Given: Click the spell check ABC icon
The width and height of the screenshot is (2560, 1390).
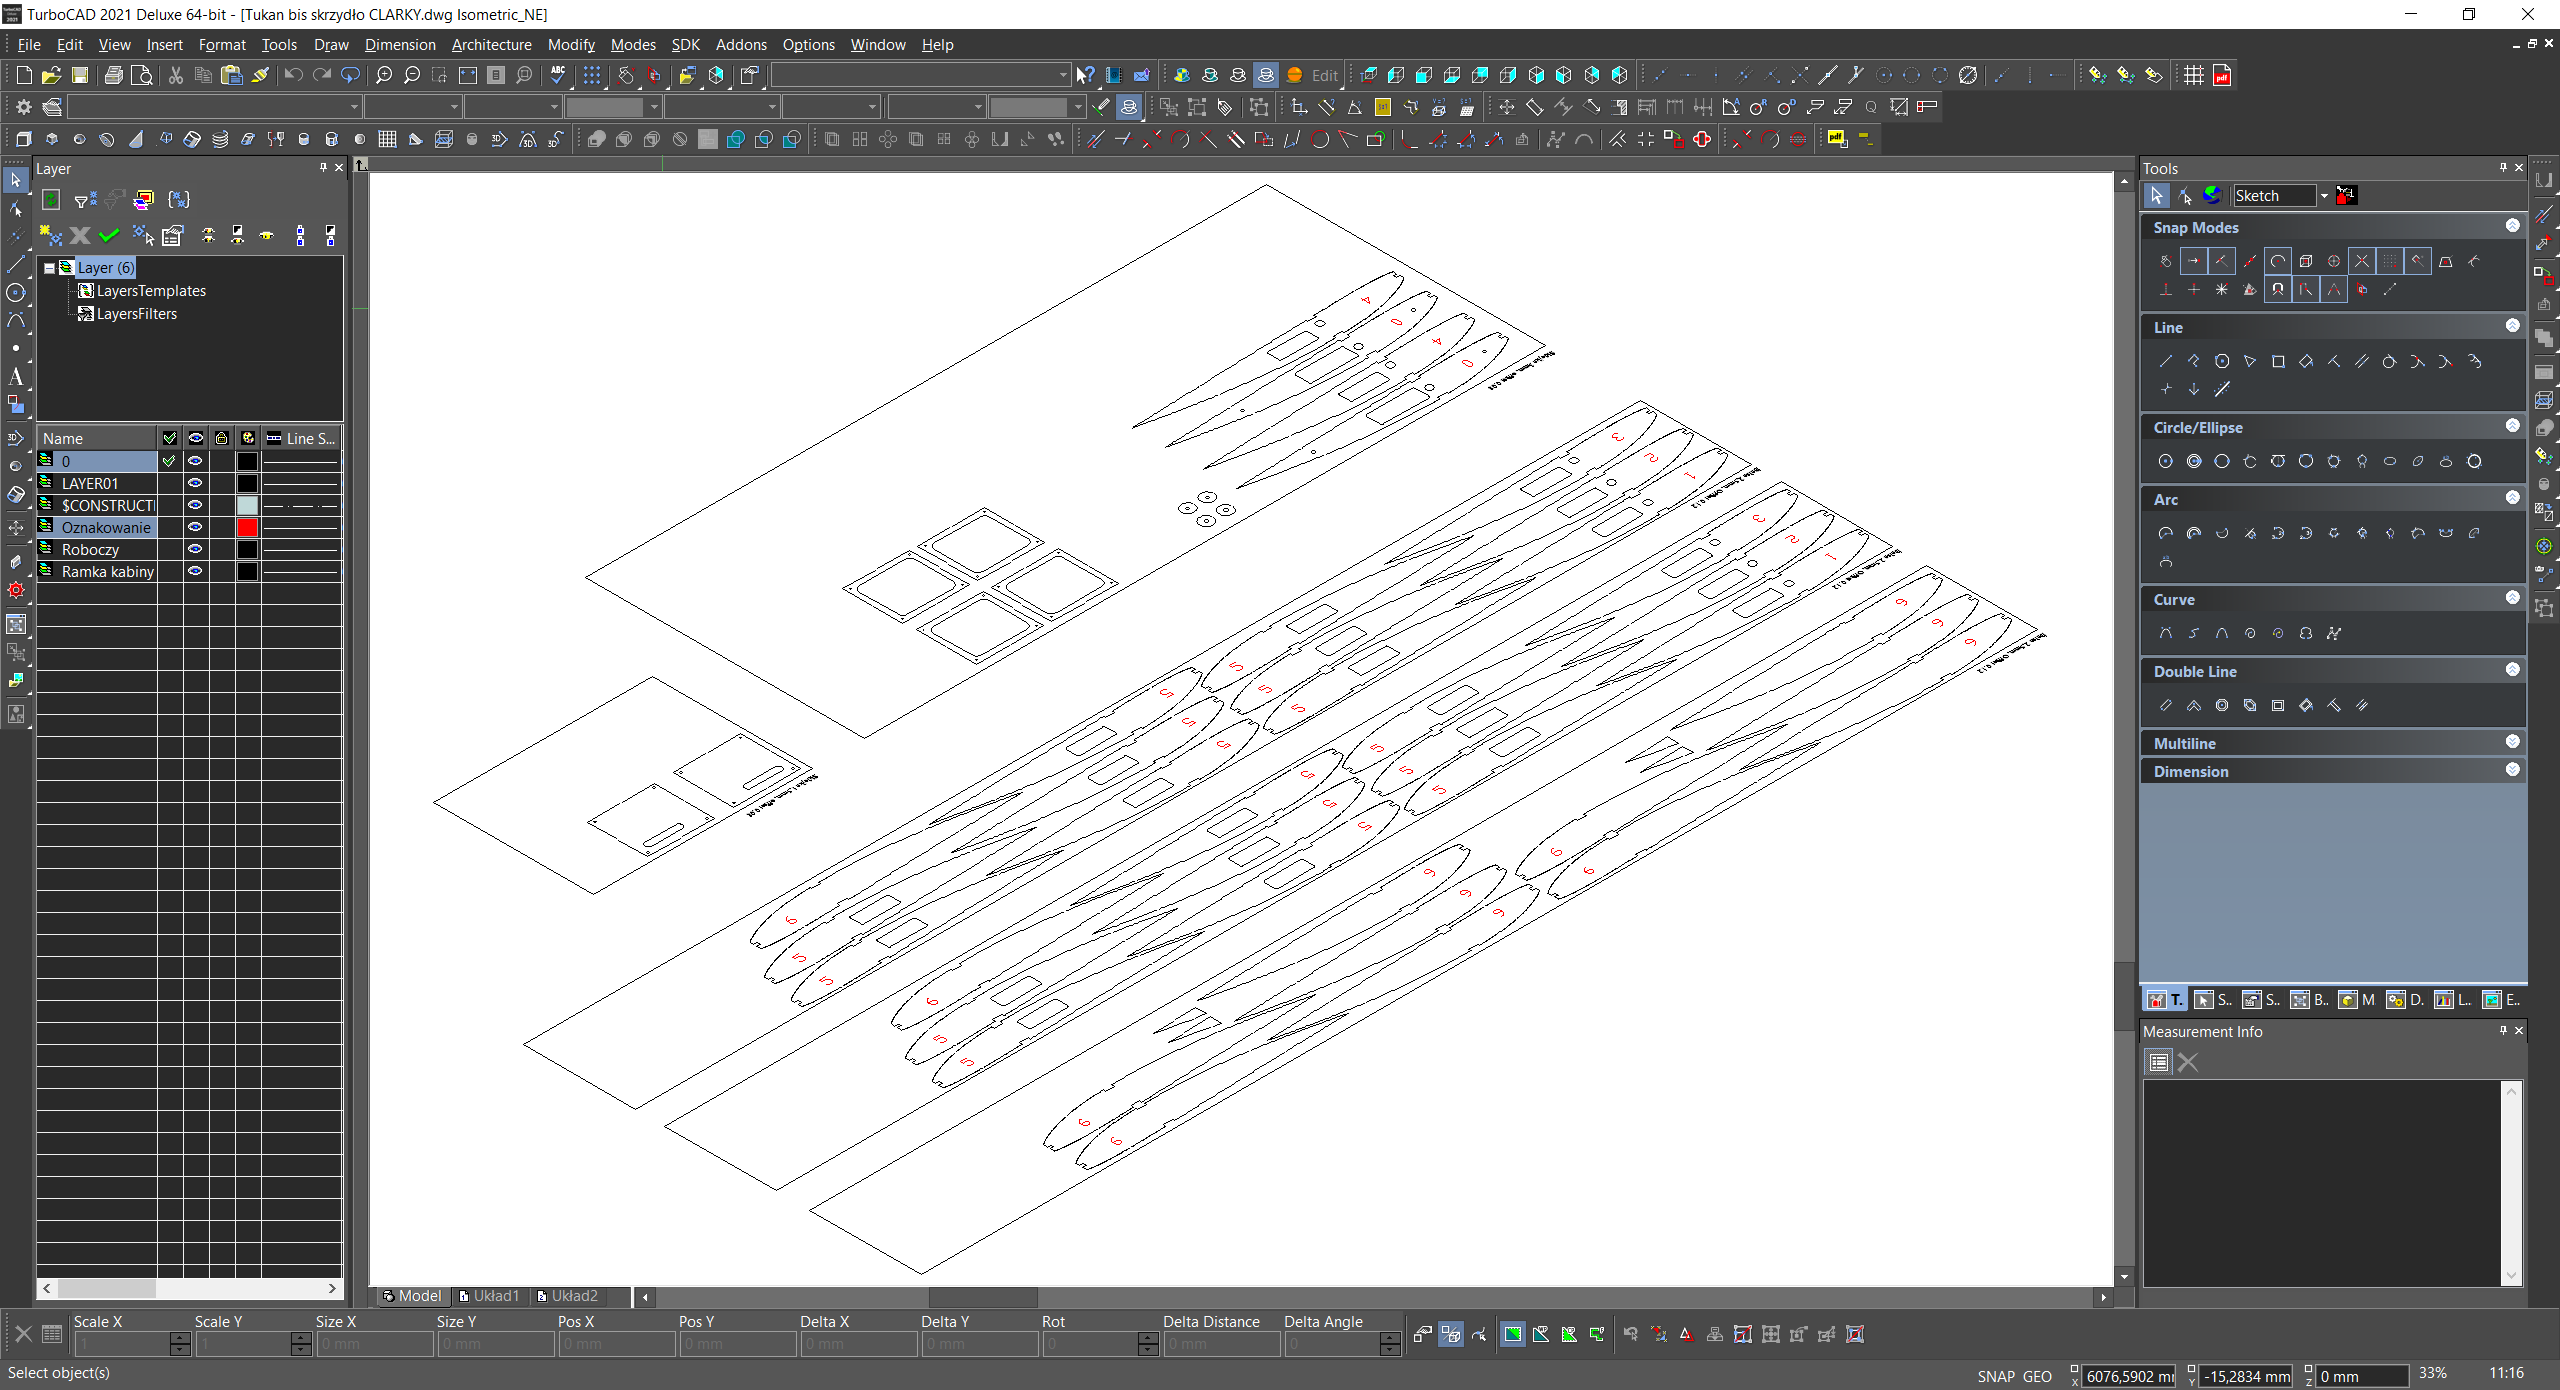Looking at the screenshot, I should pos(558,75).
